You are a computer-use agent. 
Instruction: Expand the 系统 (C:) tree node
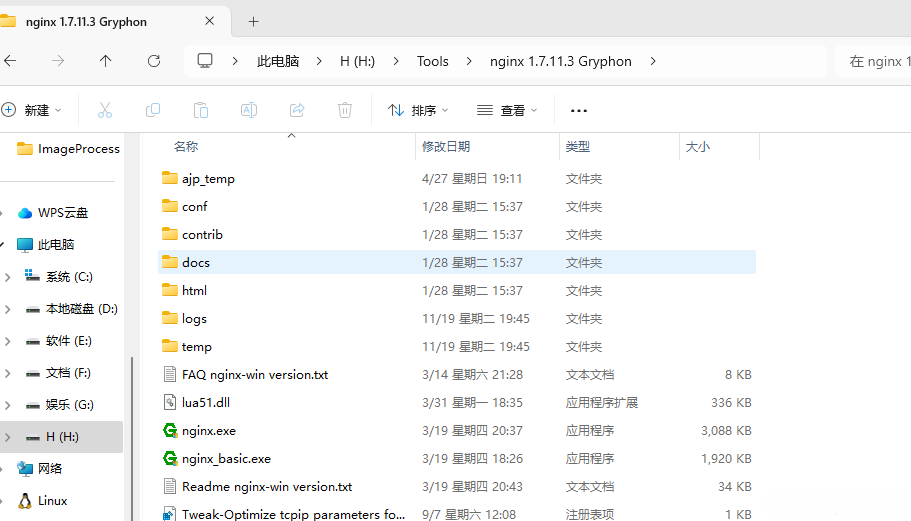8,277
